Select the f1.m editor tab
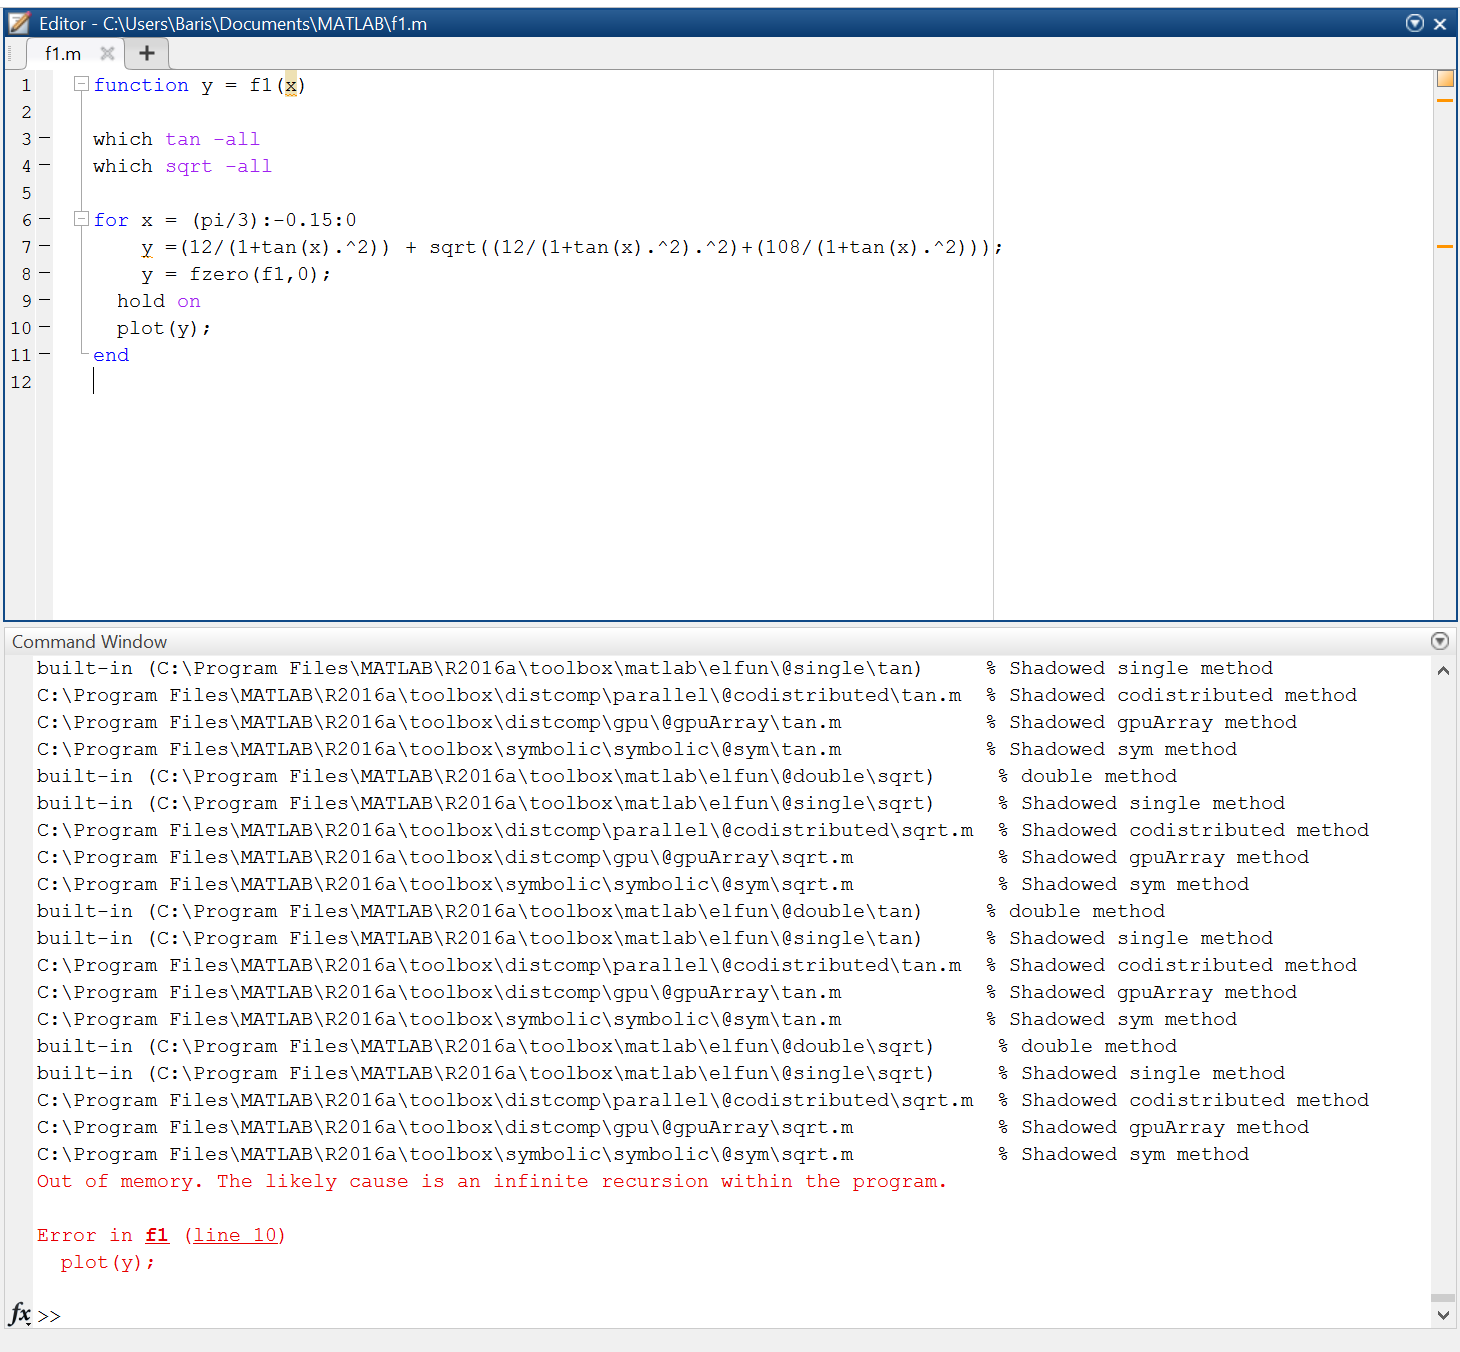Image resolution: width=1460 pixels, height=1352 pixels. tap(63, 54)
